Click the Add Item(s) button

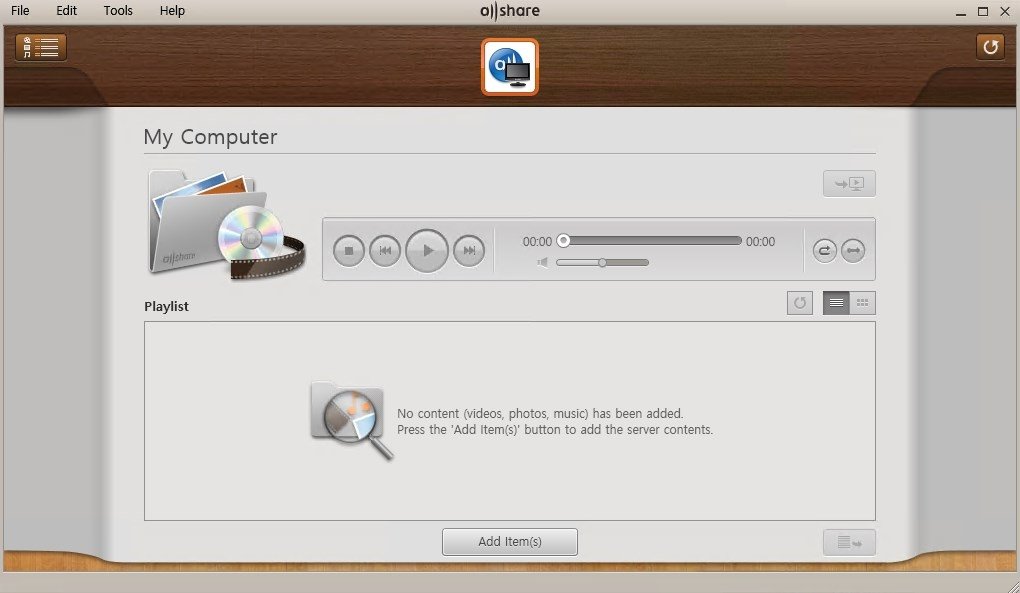pos(510,542)
